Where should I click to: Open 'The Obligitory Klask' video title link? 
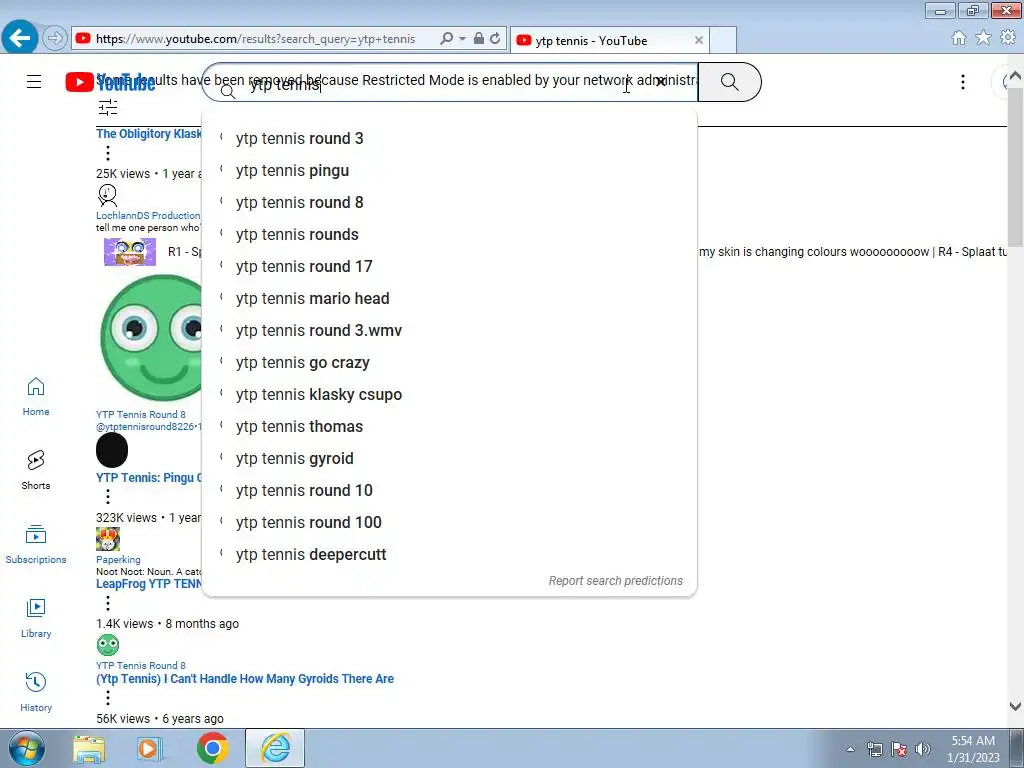pyautogui.click(x=149, y=134)
